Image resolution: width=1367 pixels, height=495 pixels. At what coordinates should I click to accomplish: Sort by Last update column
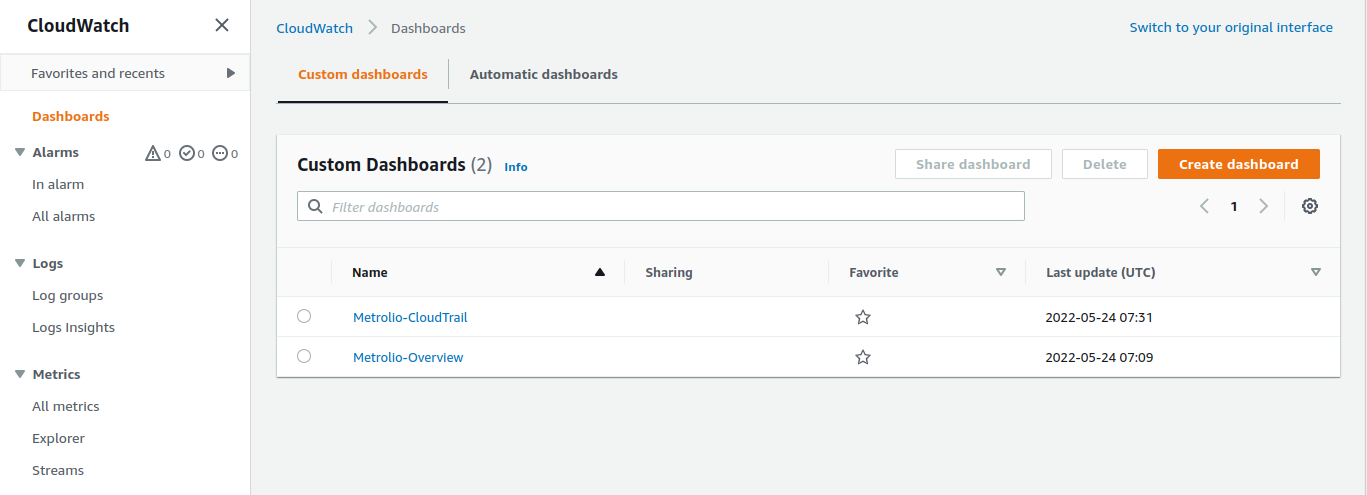pyautogui.click(x=1315, y=272)
